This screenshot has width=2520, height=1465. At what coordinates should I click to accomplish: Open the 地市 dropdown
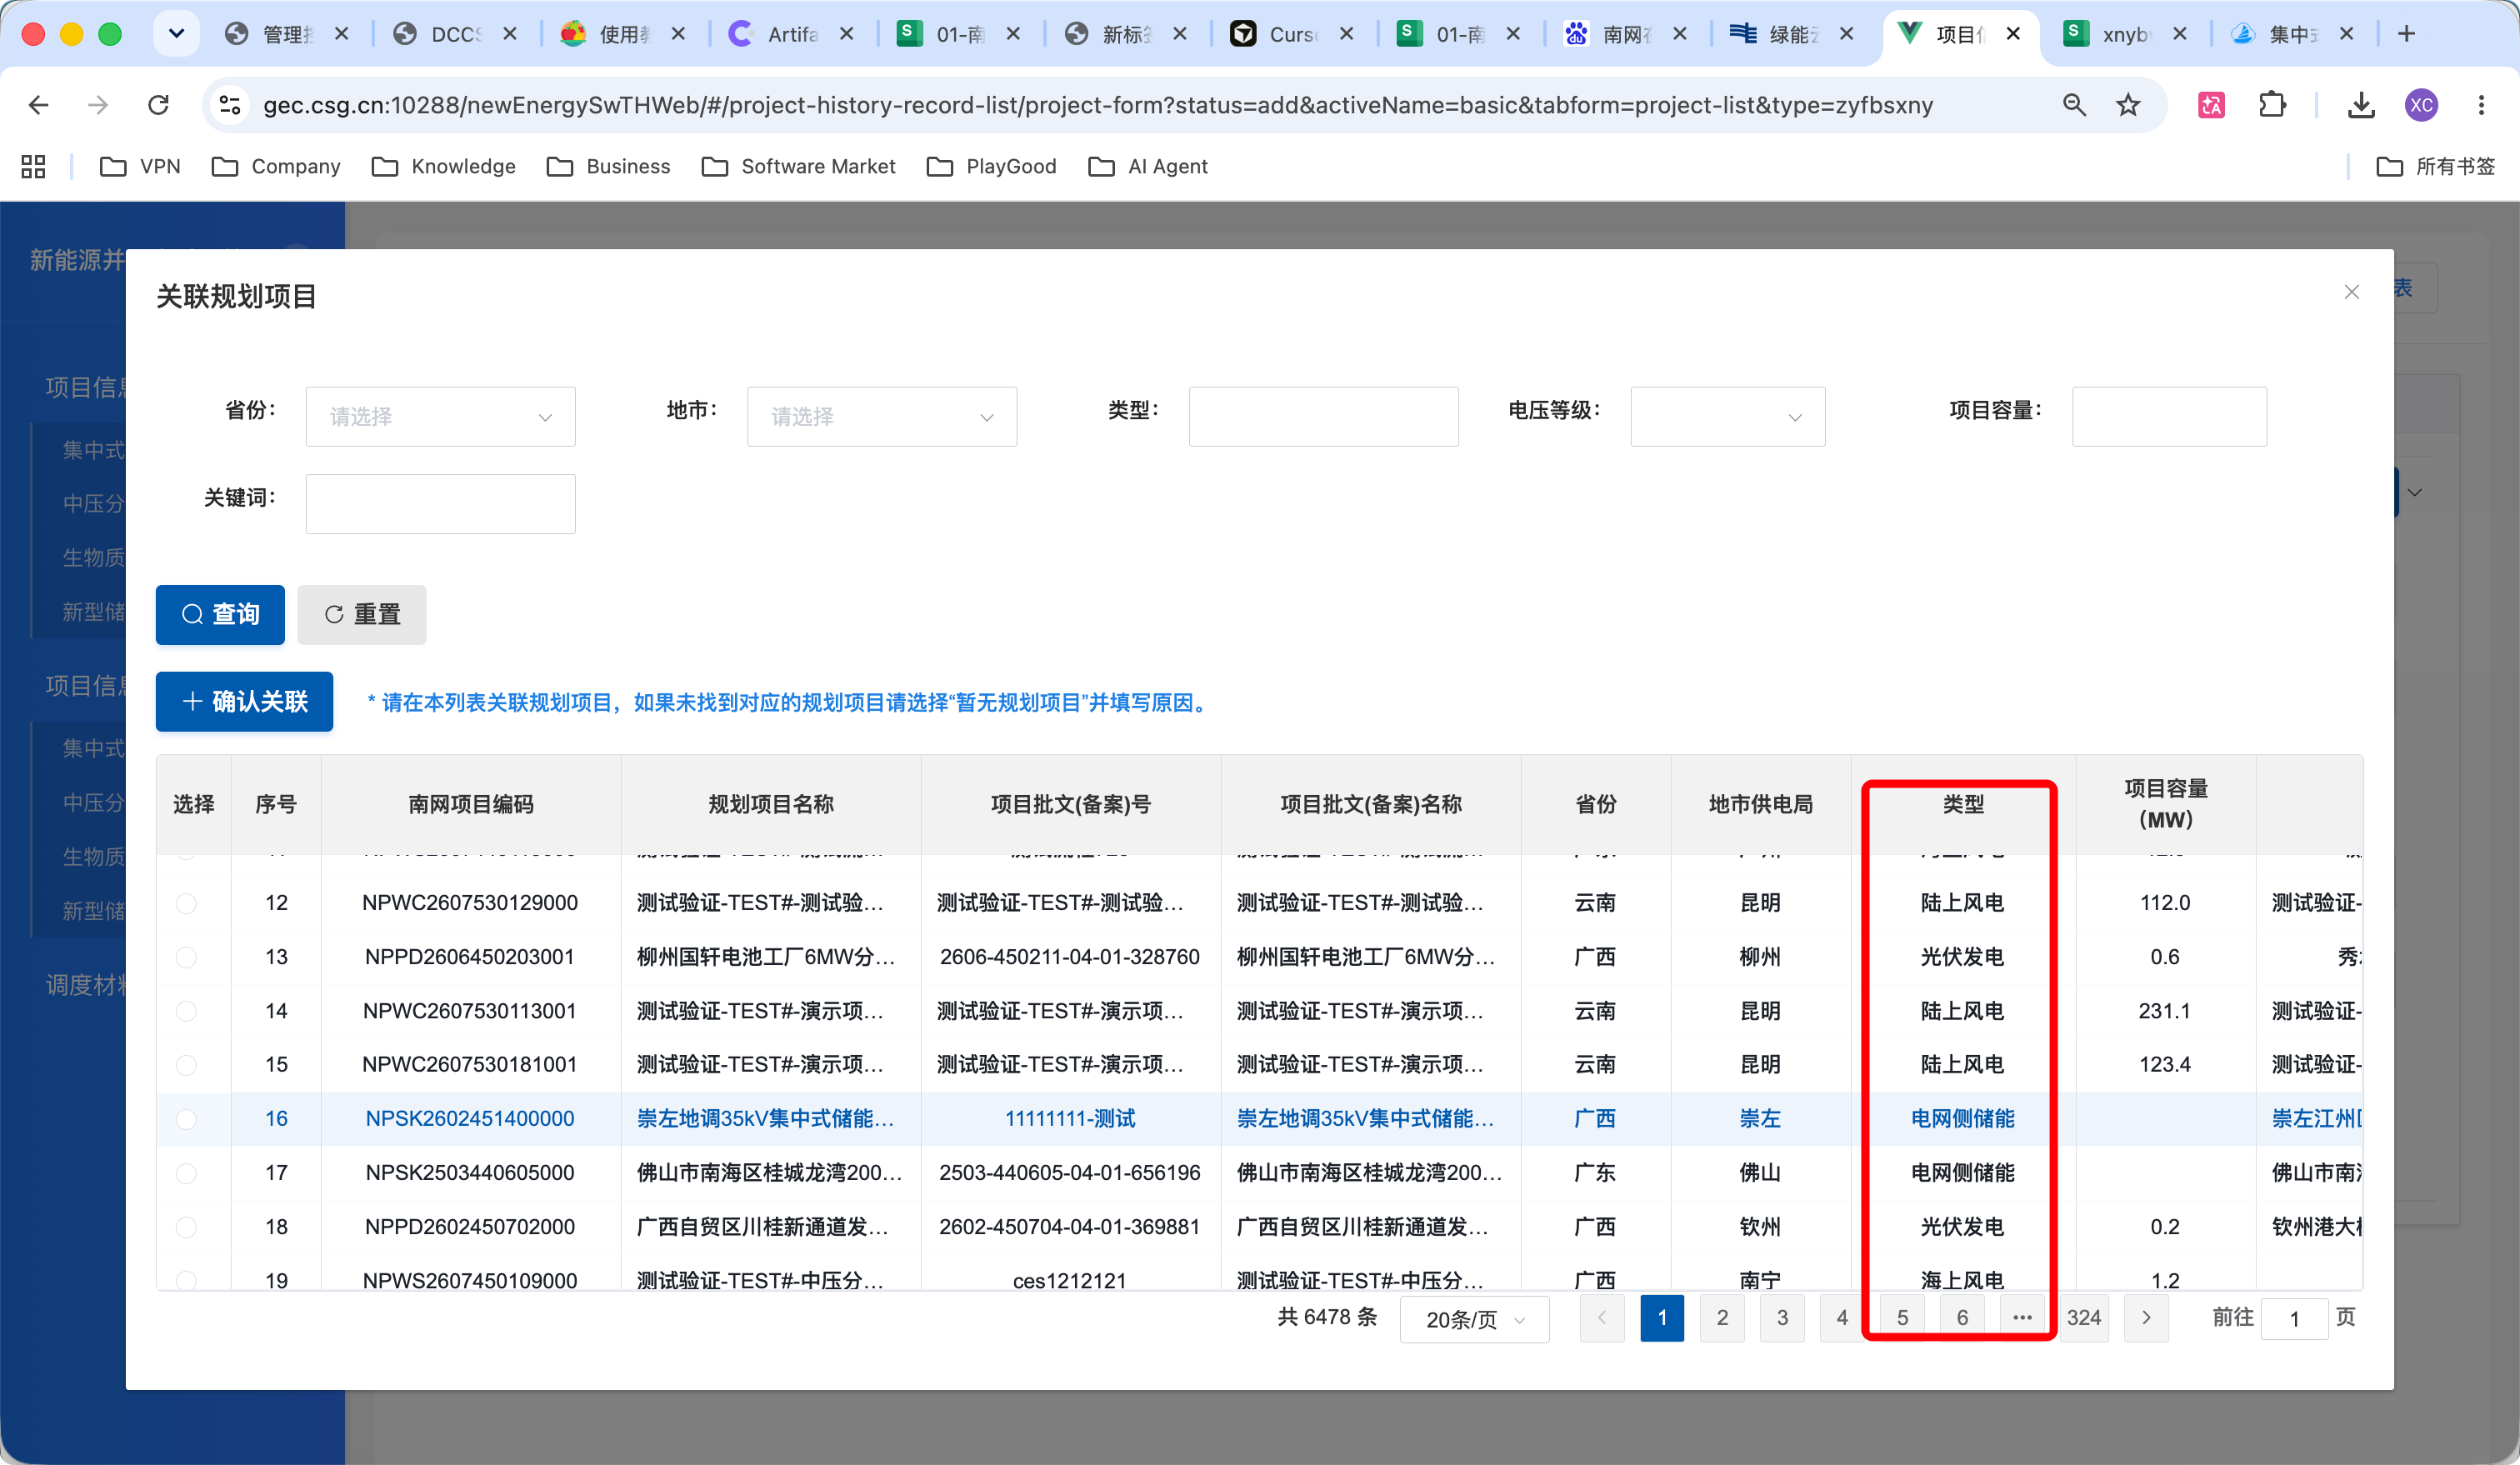coord(881,416)
